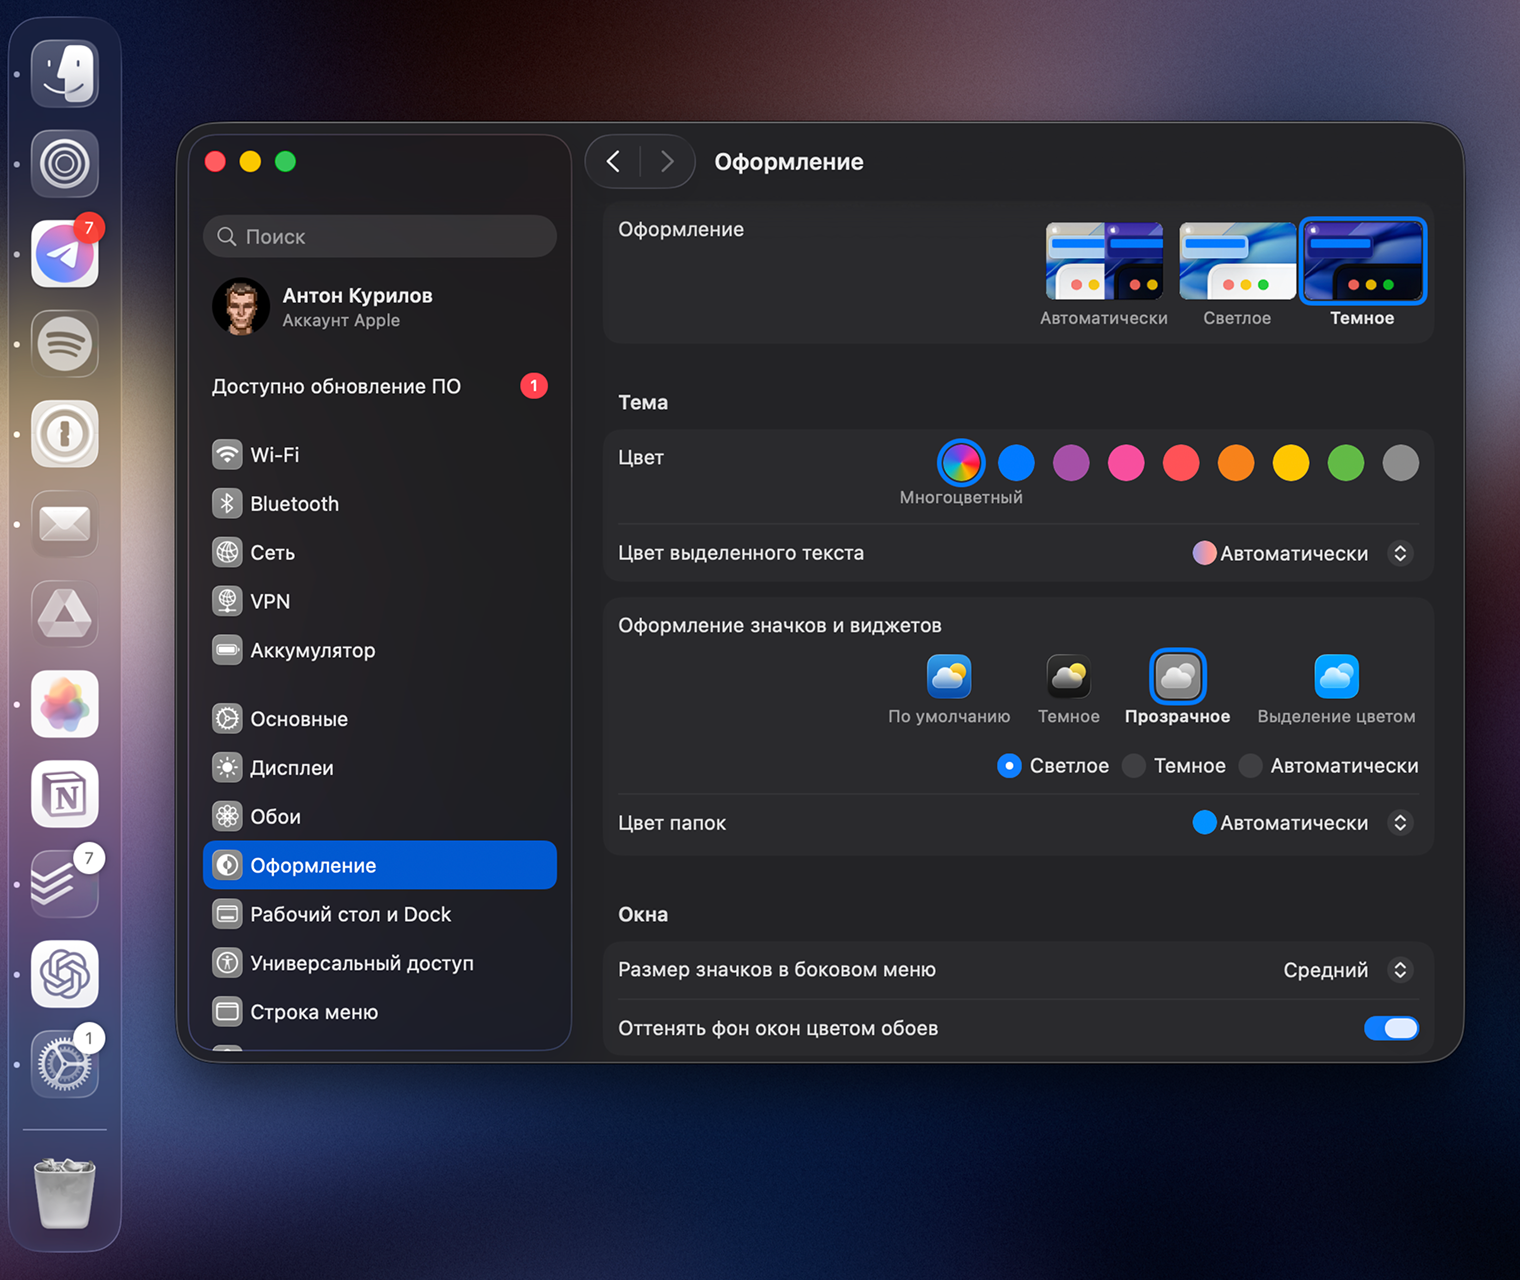Go to the Displays (Дисплеи) section
Screen dimensions: 1520x1280
tap(291, 768)
